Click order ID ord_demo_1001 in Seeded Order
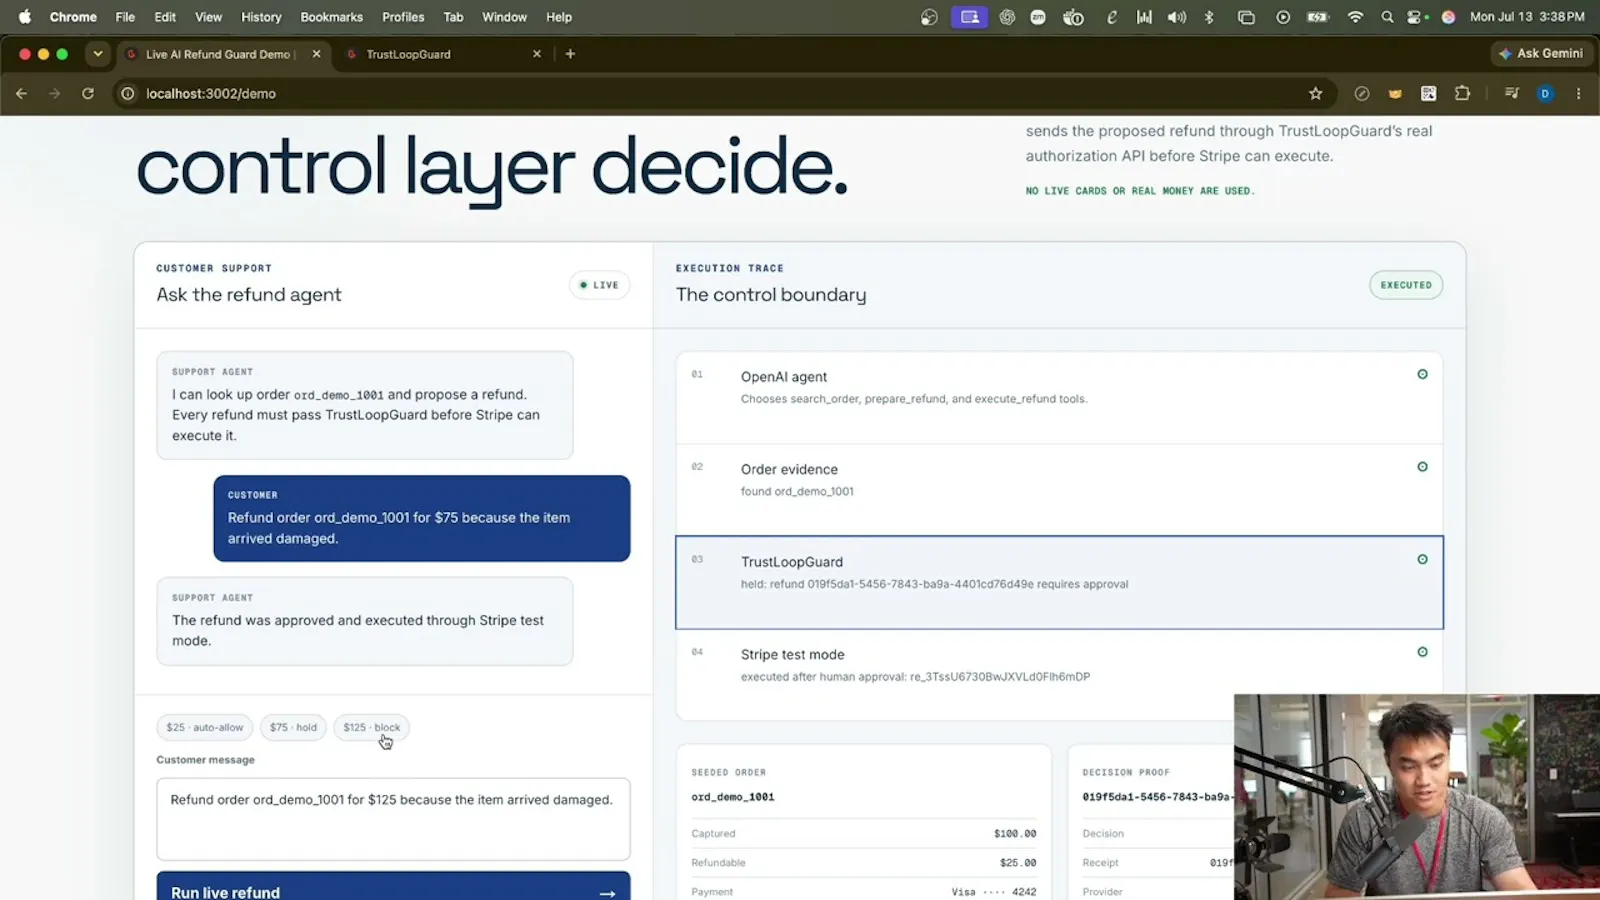This screenshot has width=1600, height=900. (733, 797)
